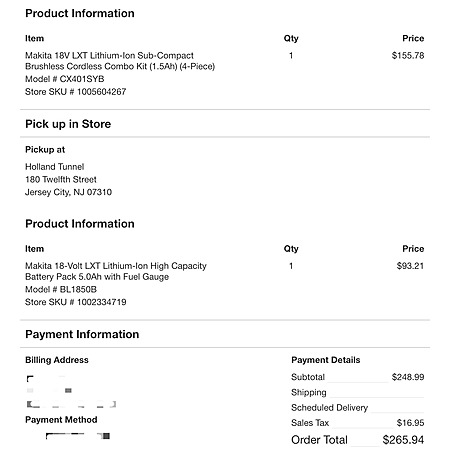This screenshot has width=450, height=450.
Task: Select Store SKU # 1005604267
Action: [76, 92]
